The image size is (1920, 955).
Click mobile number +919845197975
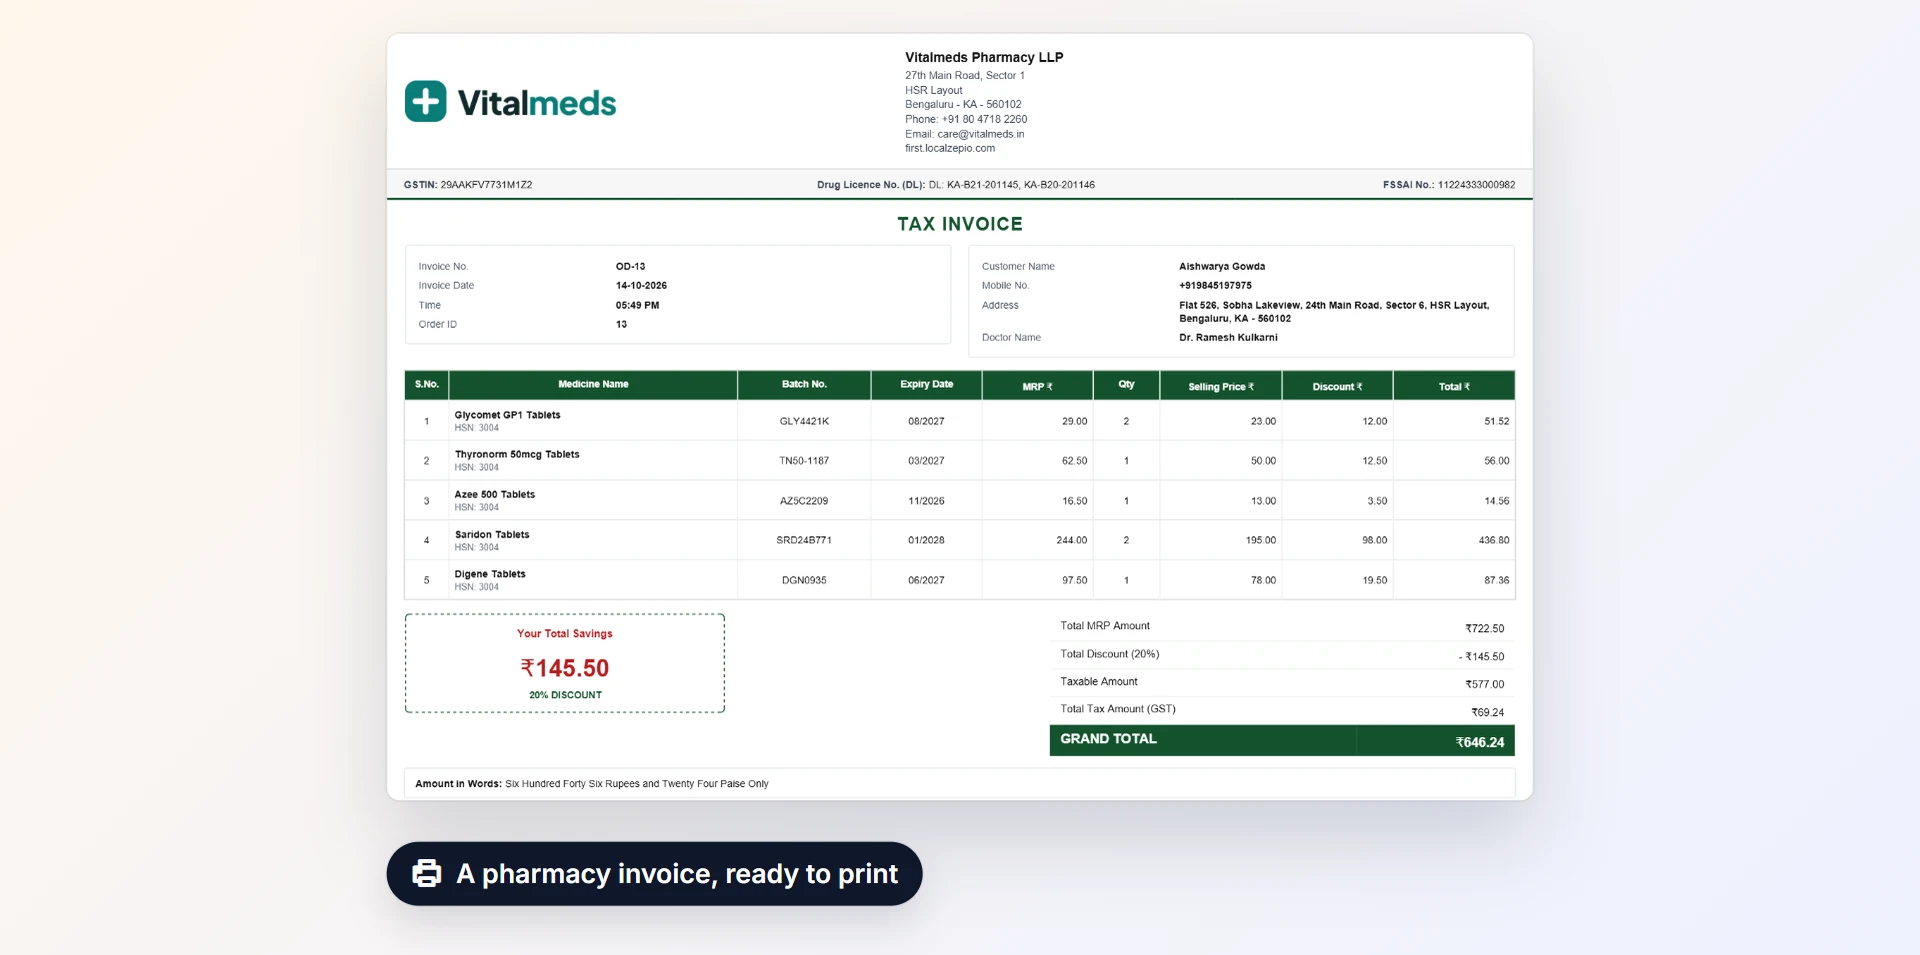pos(1215,286)
